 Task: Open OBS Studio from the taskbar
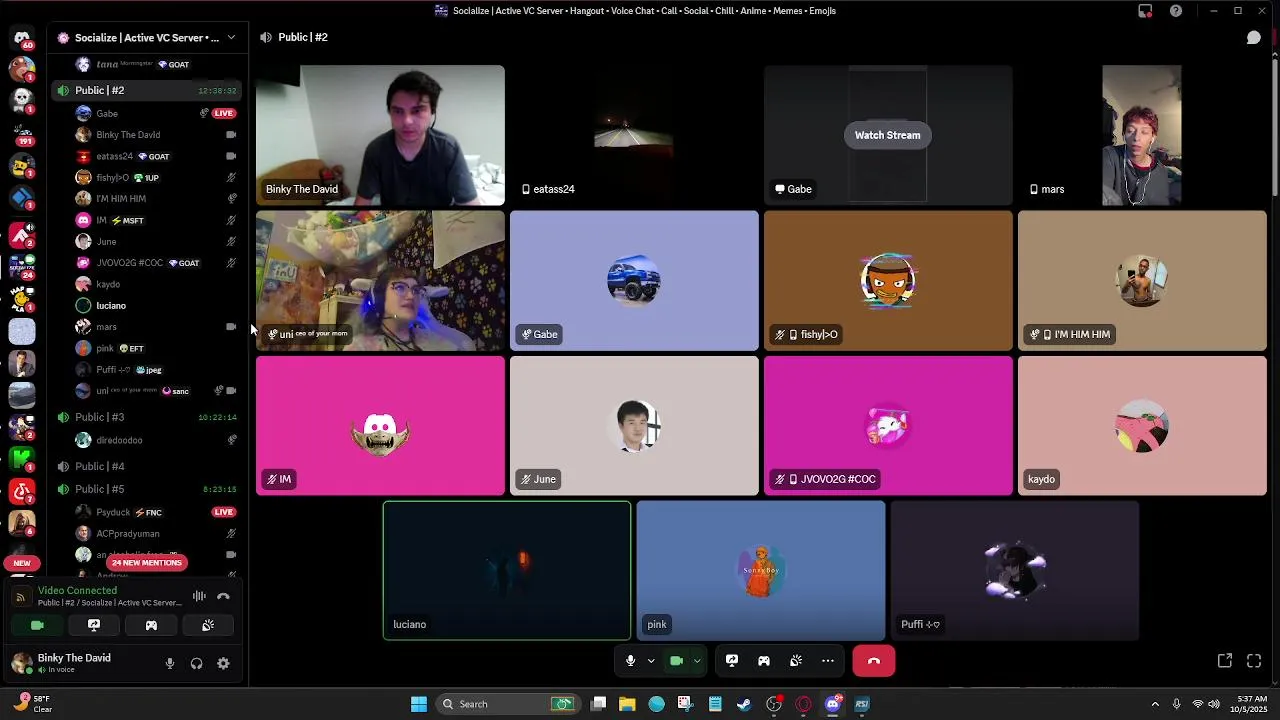click(774, 704)
